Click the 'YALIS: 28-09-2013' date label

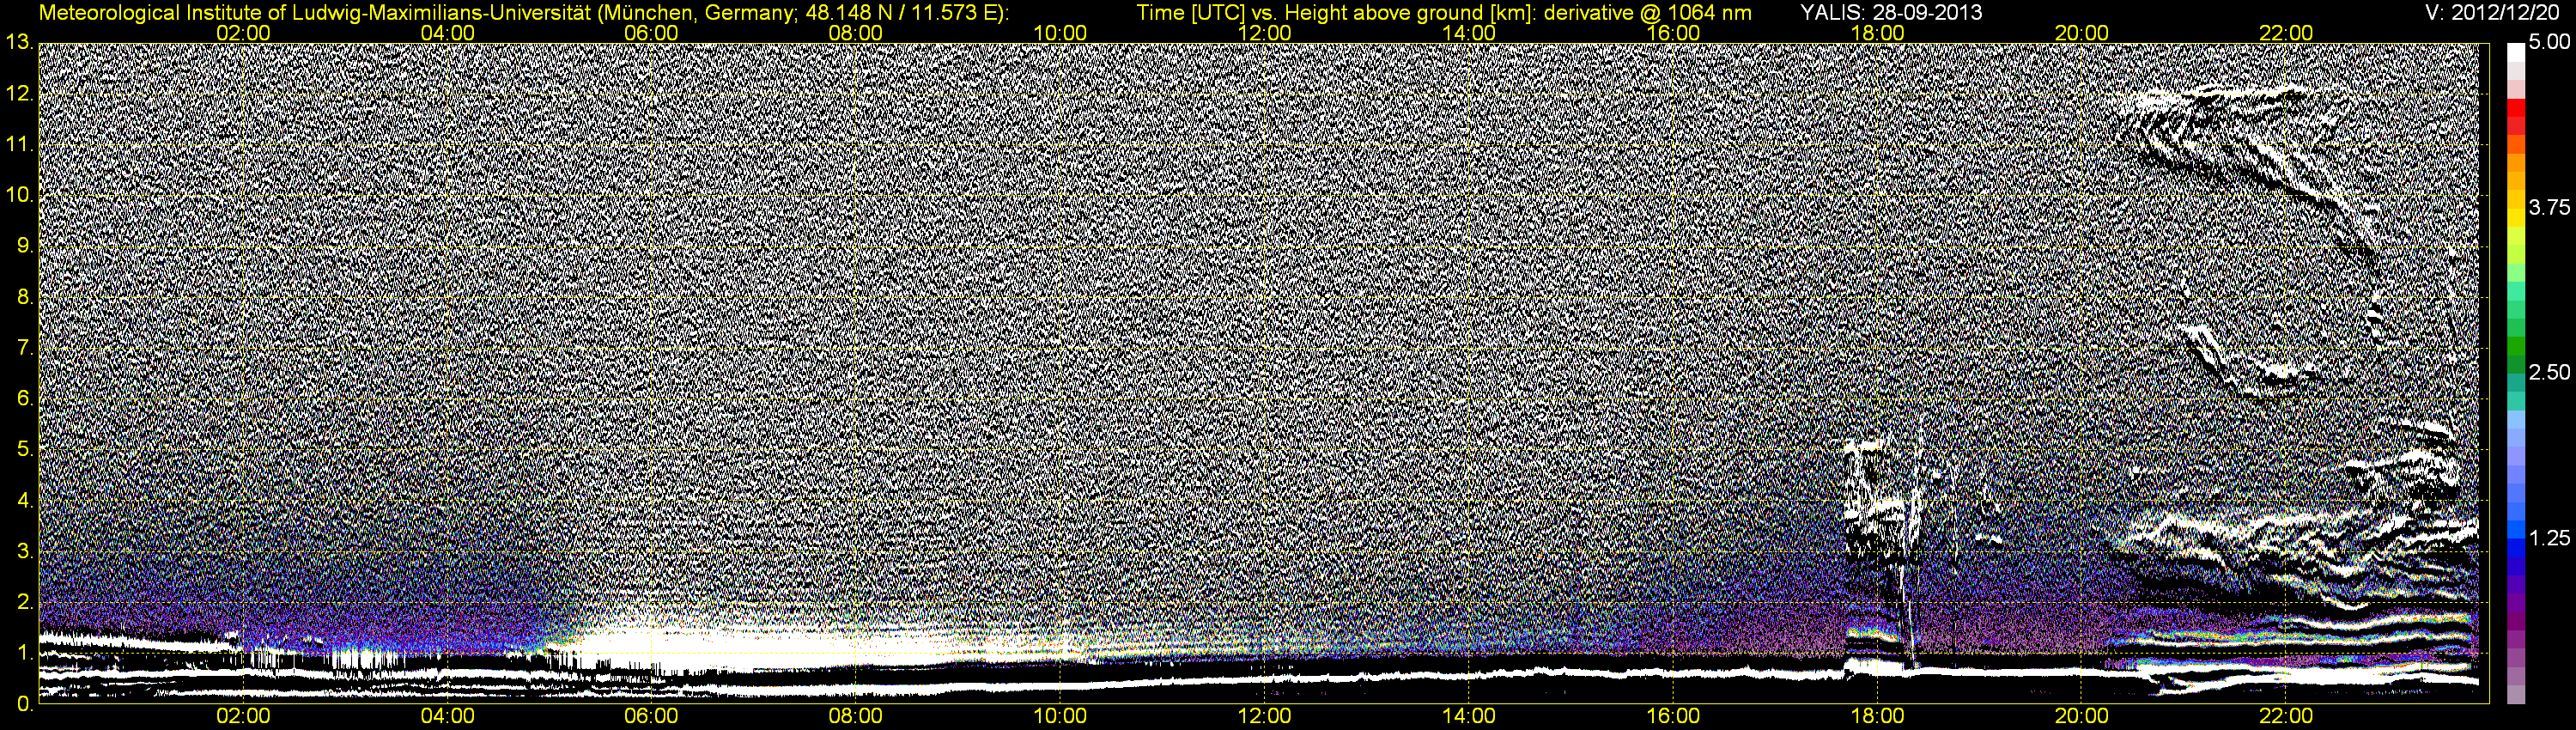click(x=1891, y=13)
